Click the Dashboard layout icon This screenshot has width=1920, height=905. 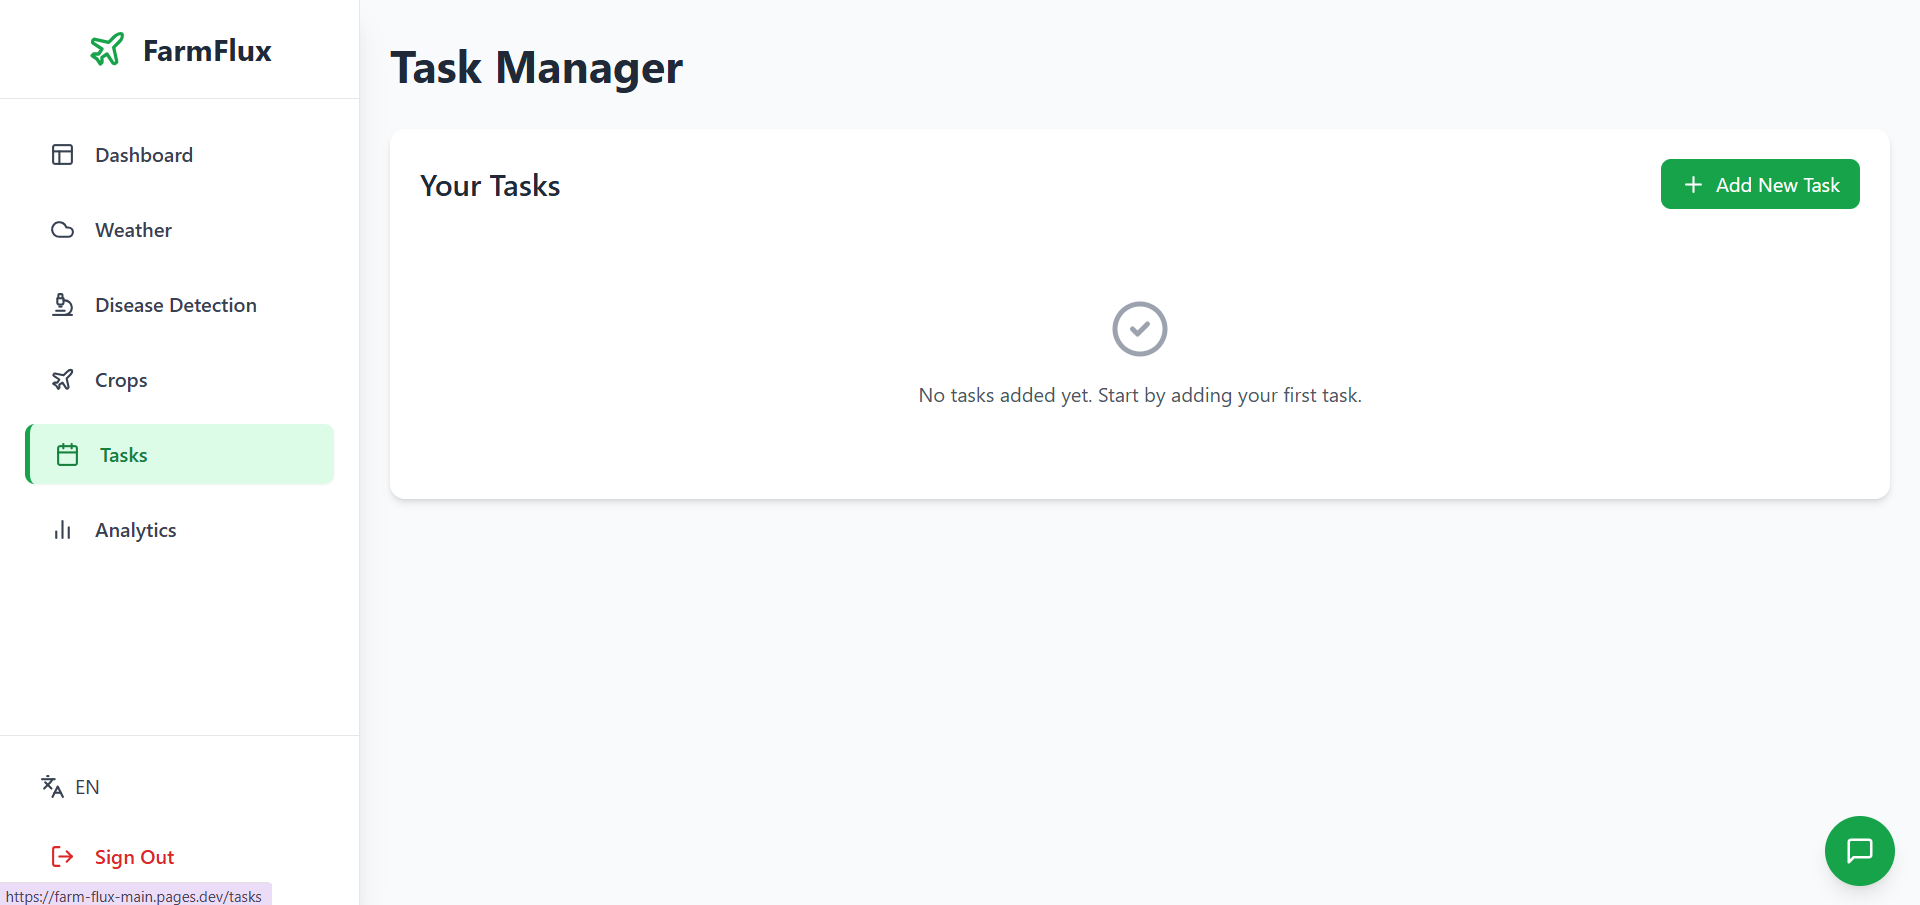pos(62,155)
